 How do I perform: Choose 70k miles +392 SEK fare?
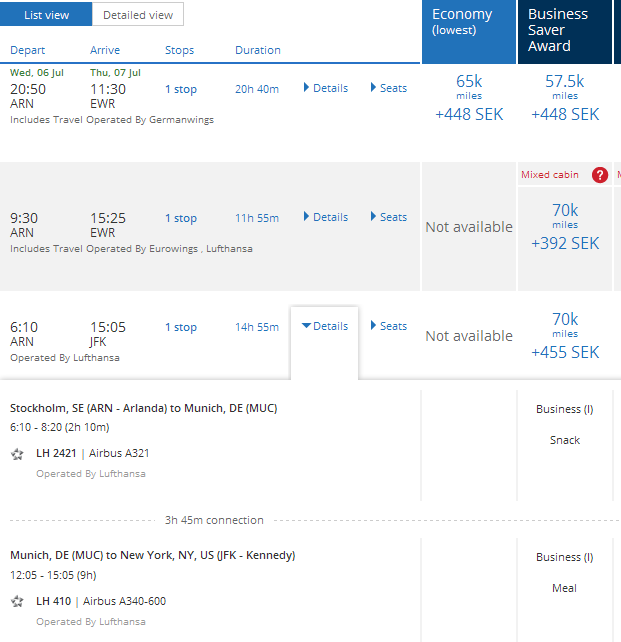[x=565, y=226]
